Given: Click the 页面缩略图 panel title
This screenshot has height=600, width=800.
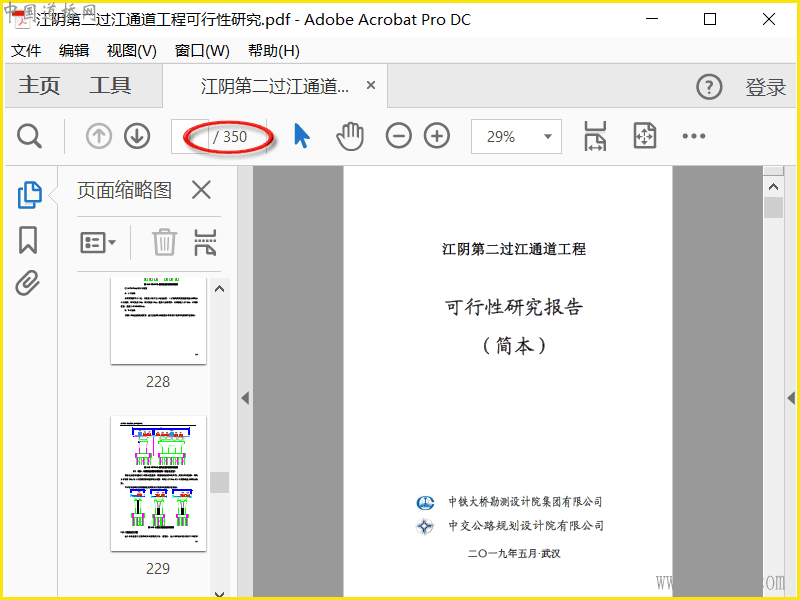Looking at the screenshot, I should [124, 190].
